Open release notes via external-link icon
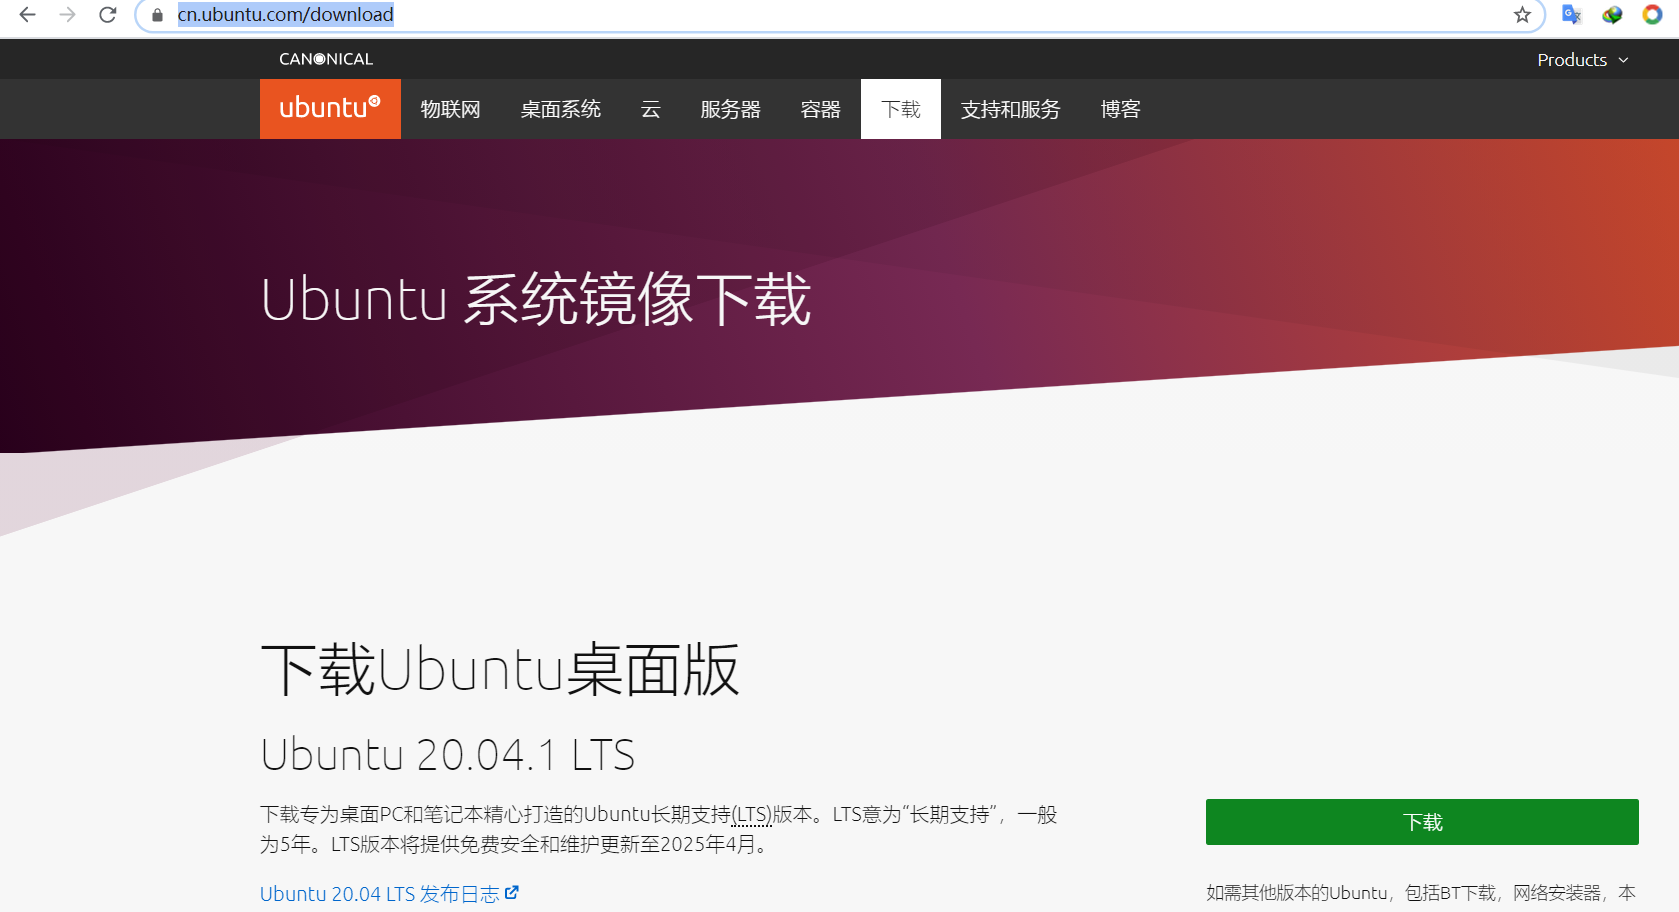The image size is (1679, 912). pos(513,892)
